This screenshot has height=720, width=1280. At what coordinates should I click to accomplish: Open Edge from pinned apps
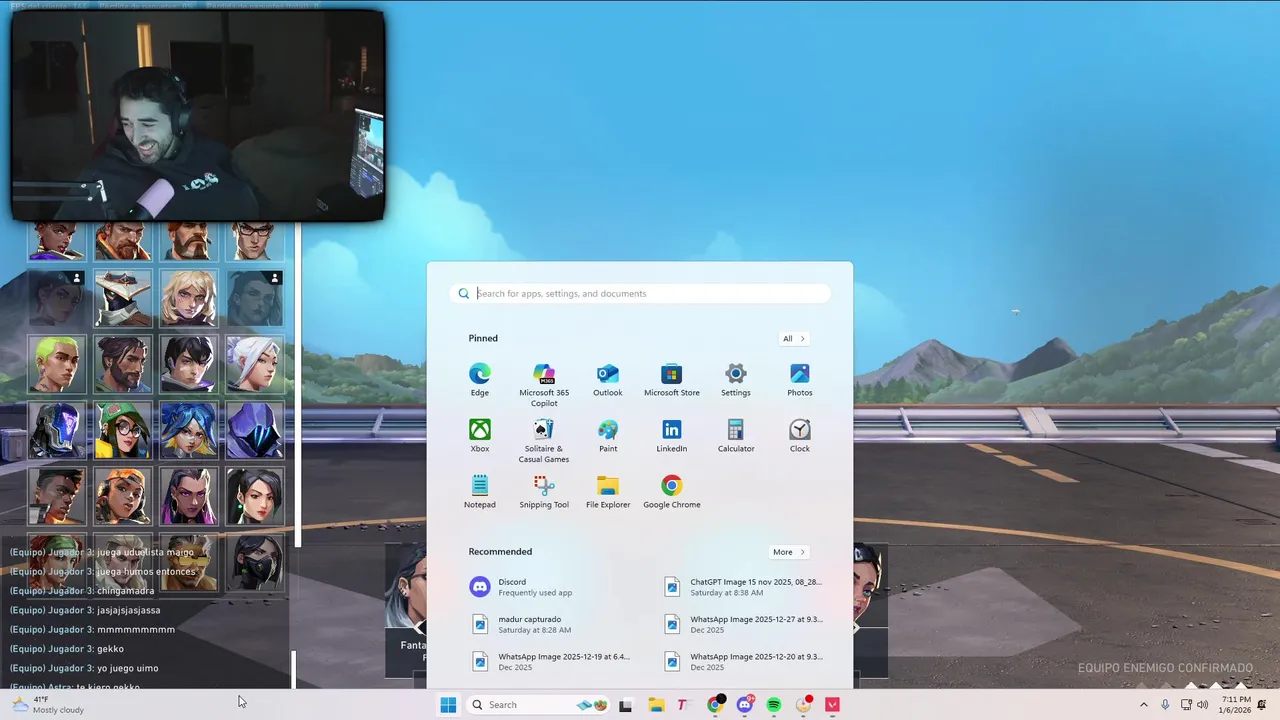pos(480,379)
